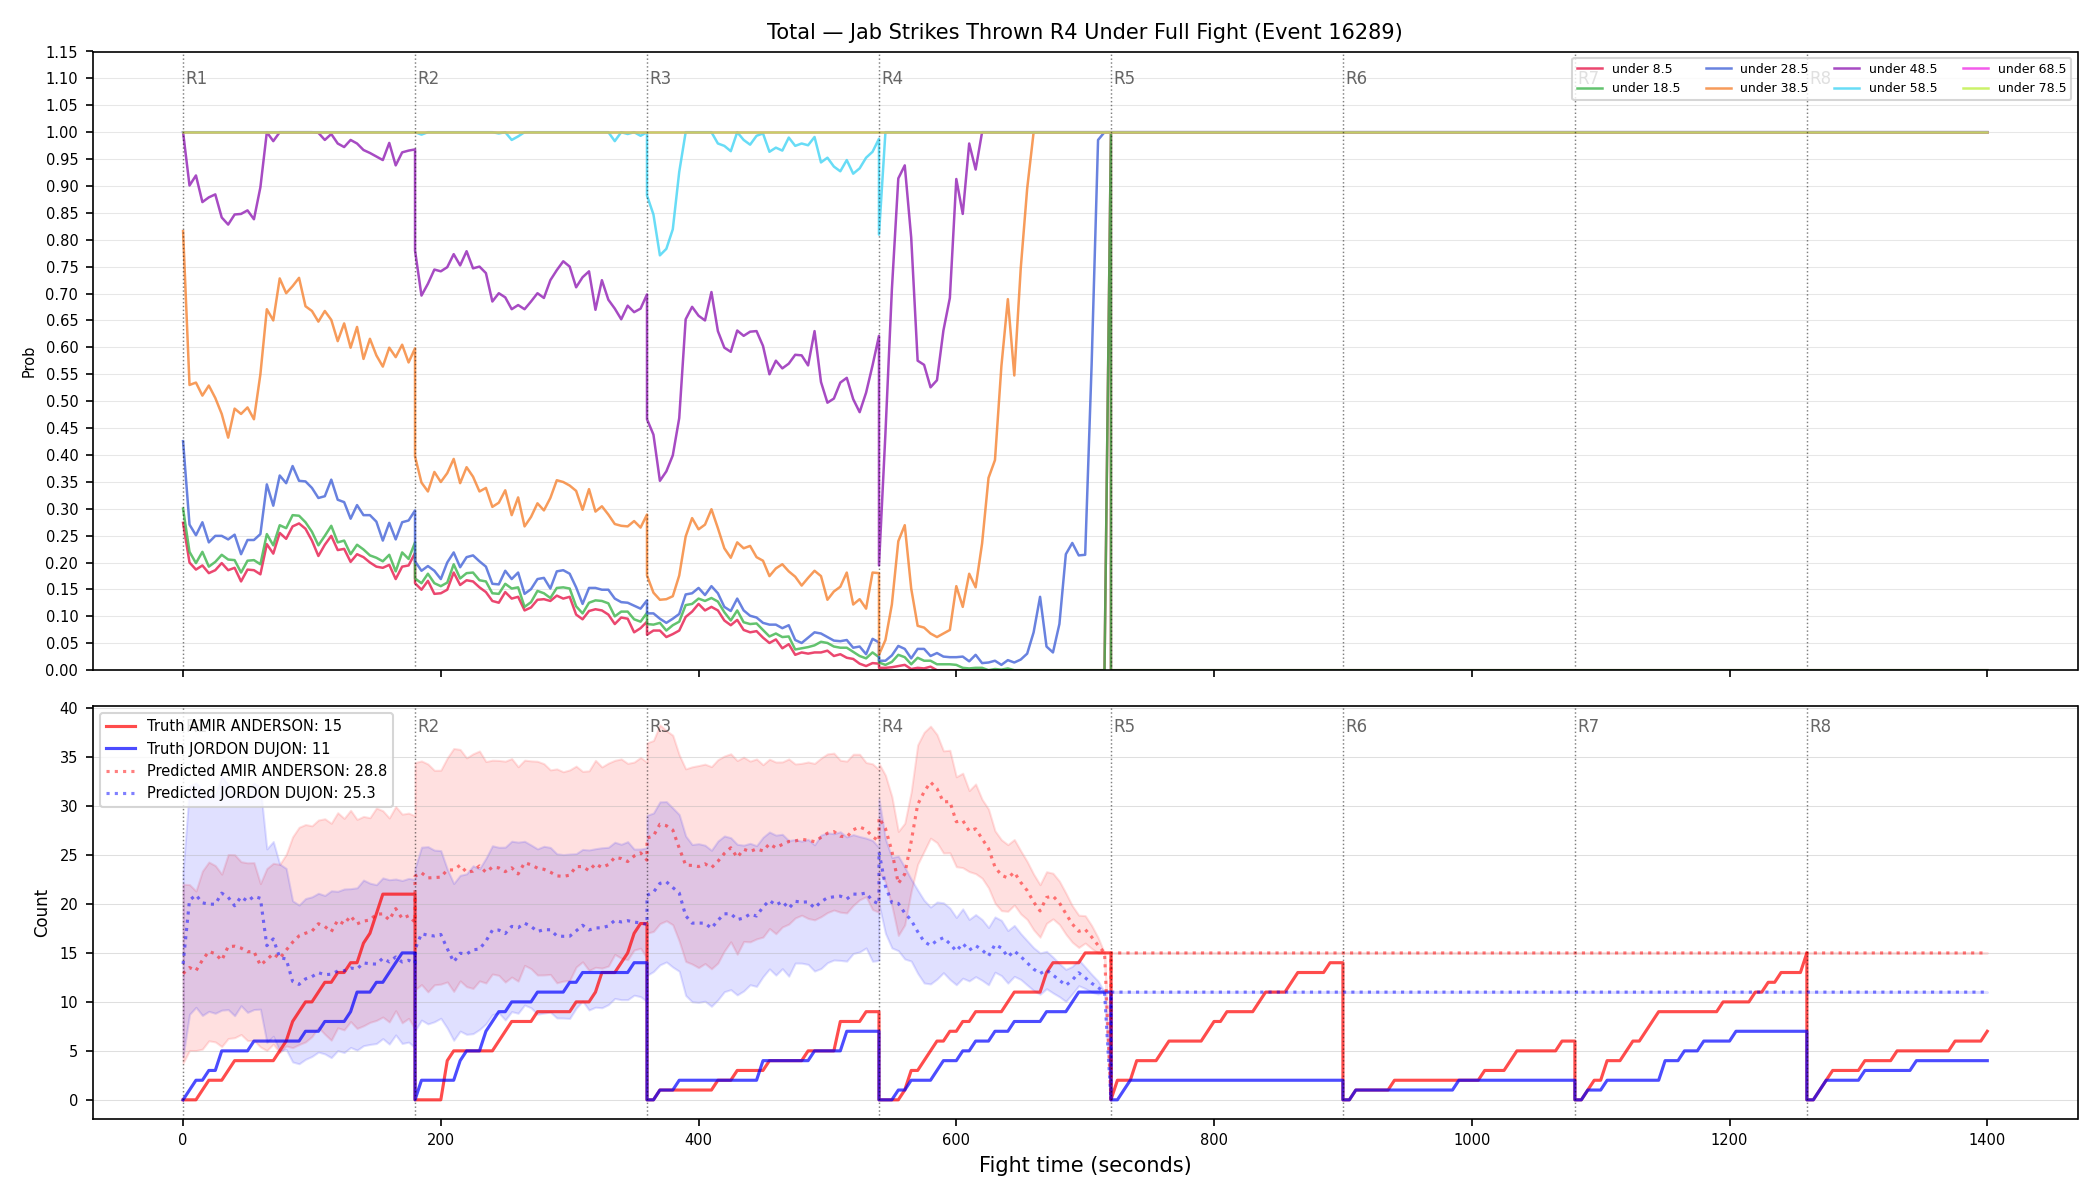Click the 15 tick on the Count axis
This screenshot has width=2100, height=1200.
pyautogui.click(x=69, y=953)
